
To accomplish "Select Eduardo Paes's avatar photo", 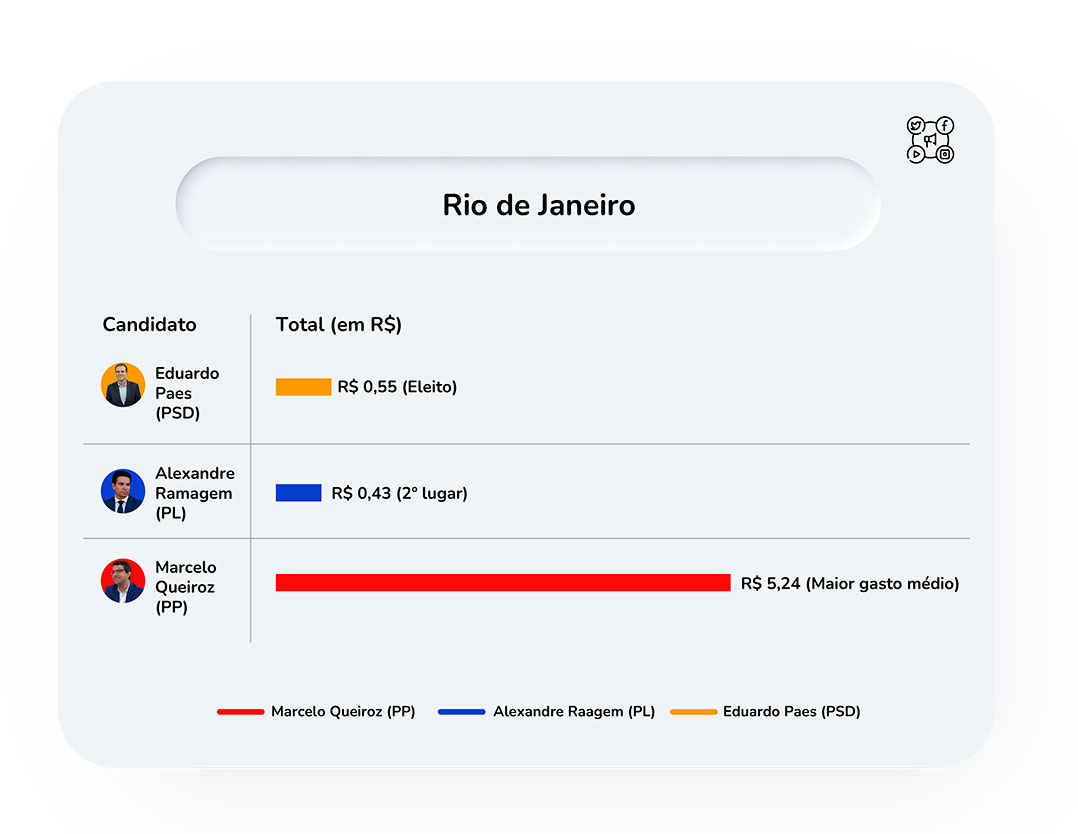I will pos(123,385).
